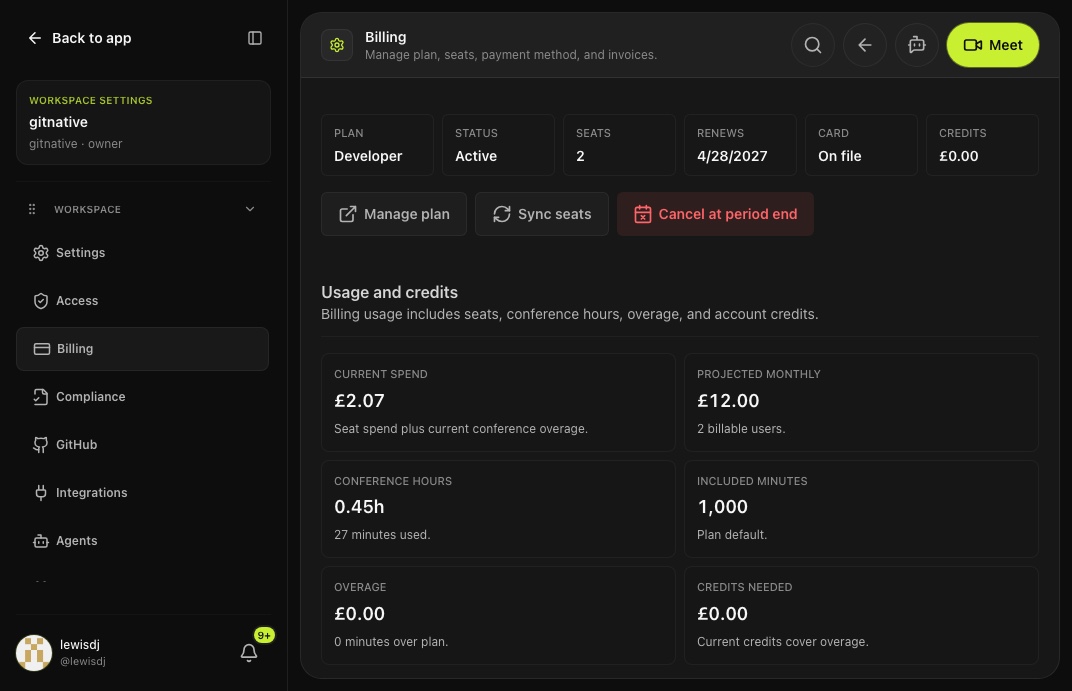
Task: Collapse the WORKSPACE section chevron
Action: (x=250, y=209)
